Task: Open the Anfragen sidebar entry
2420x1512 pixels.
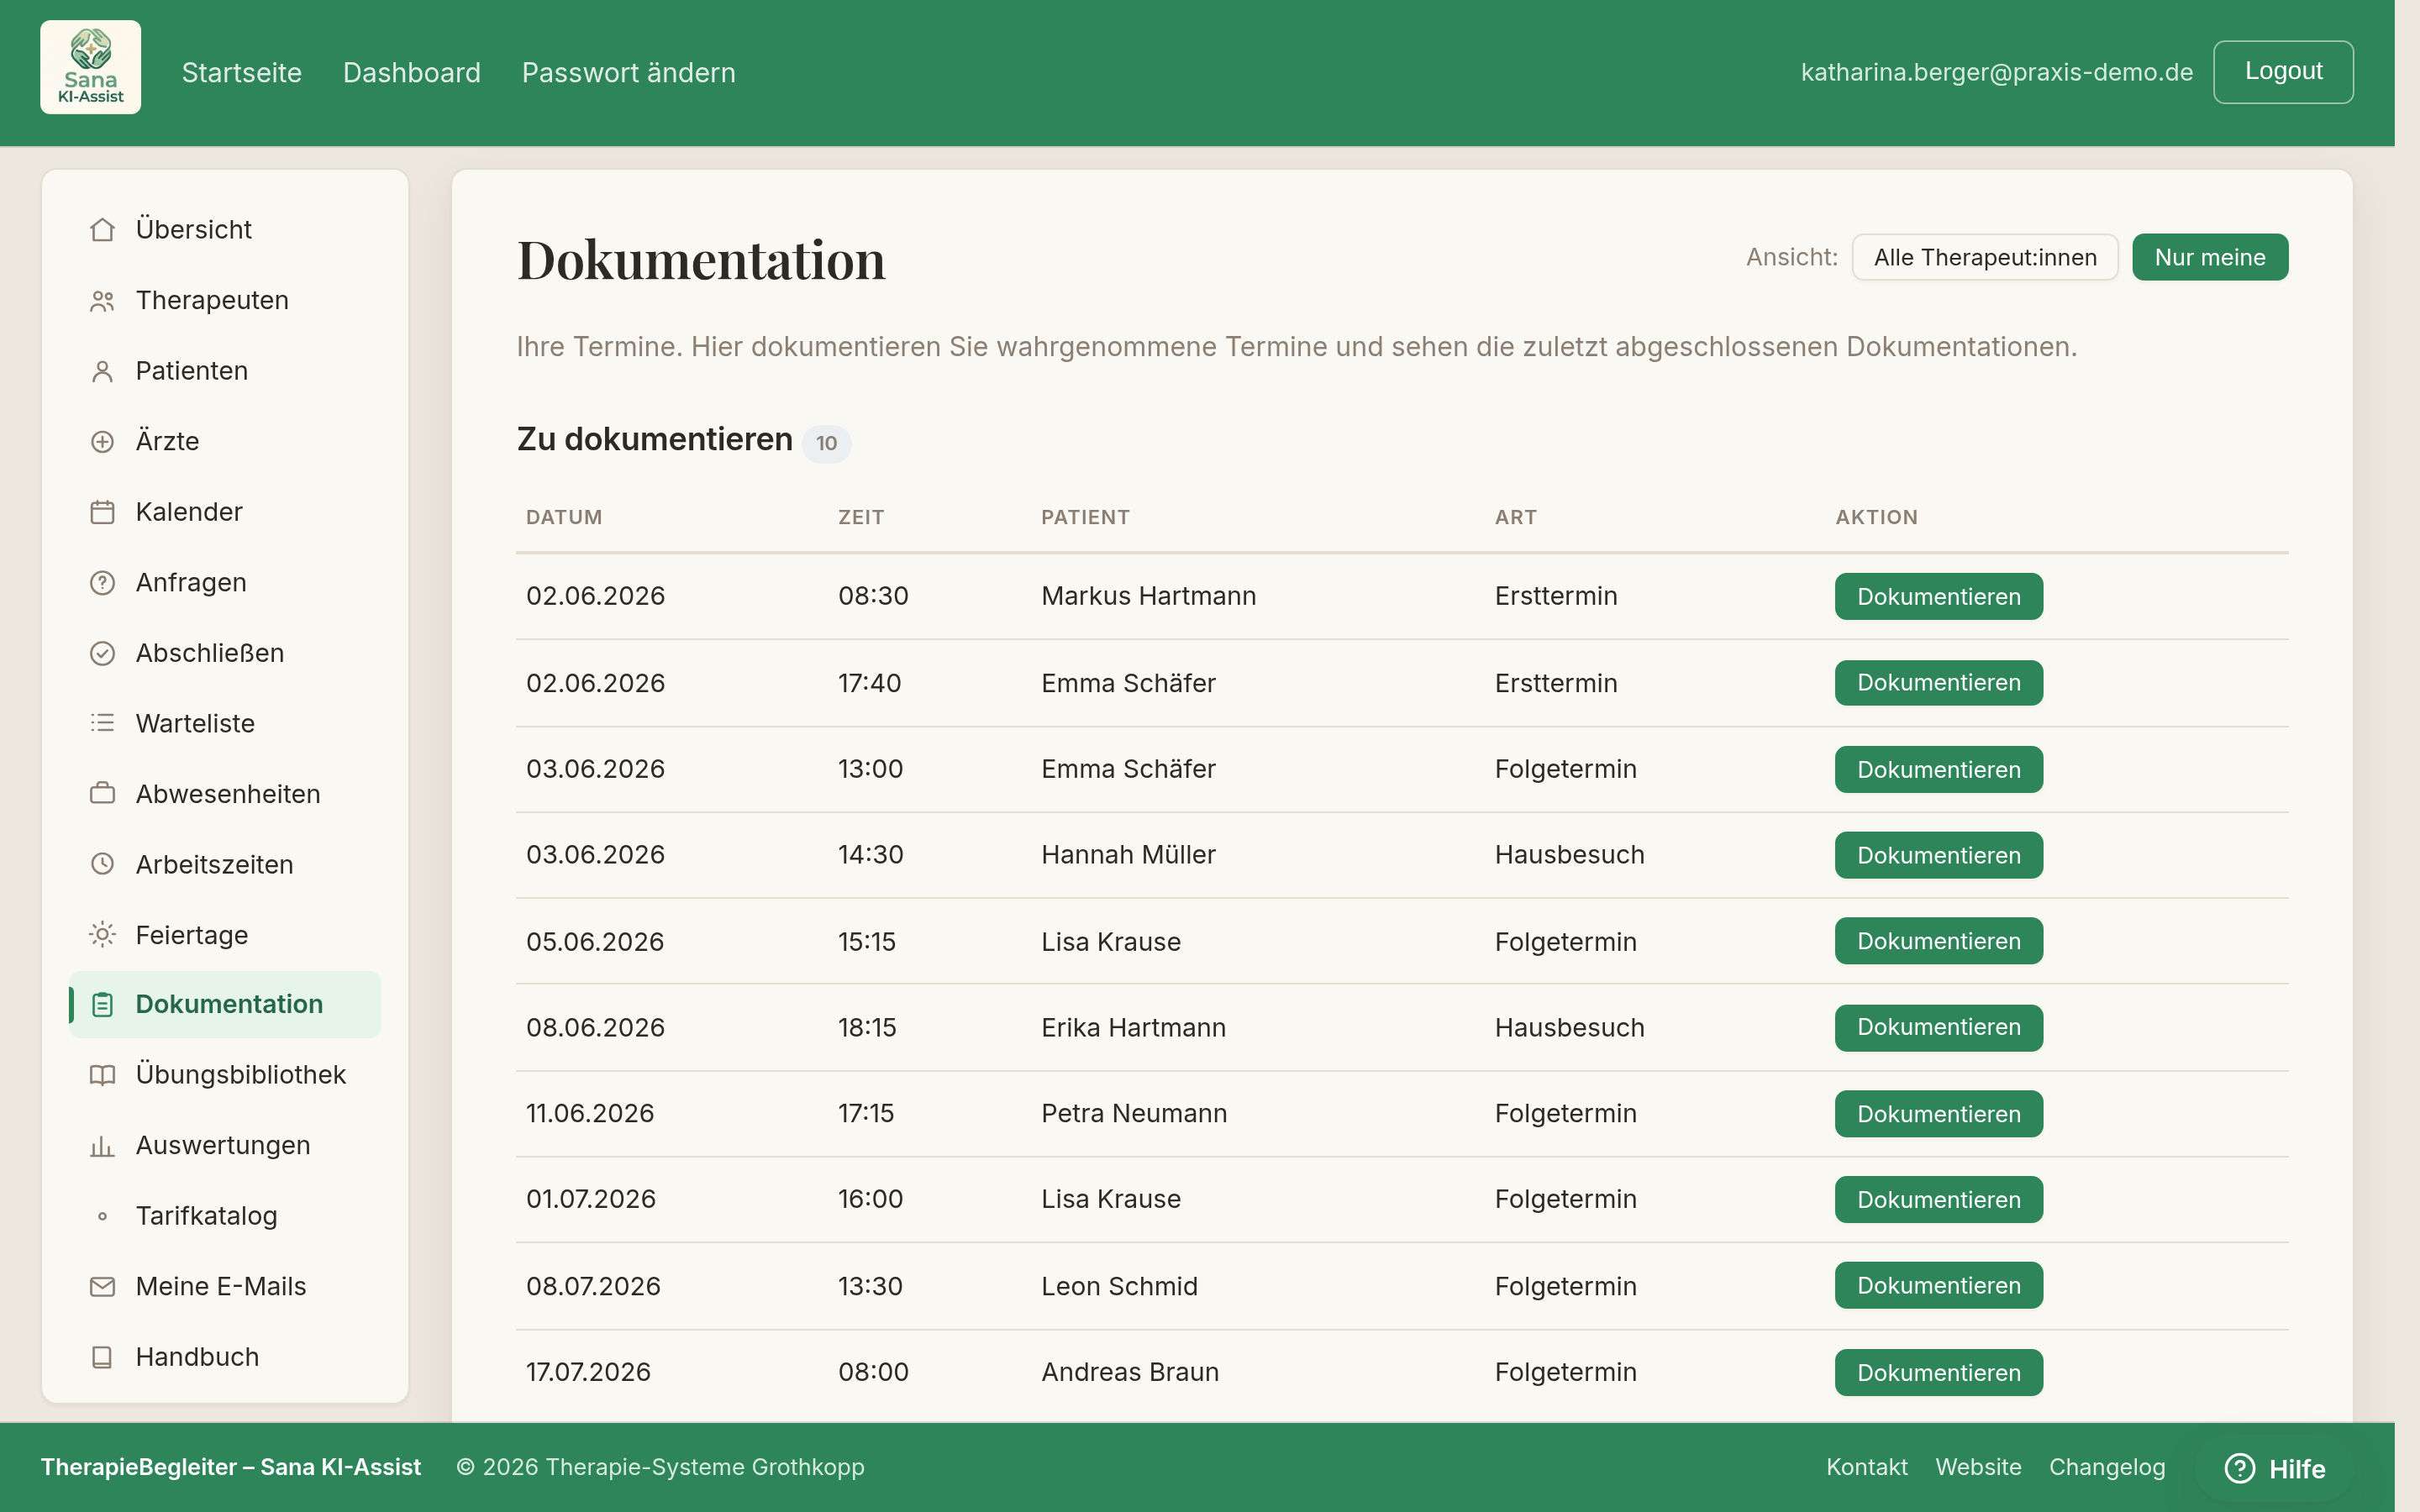Action: (224, 583)
